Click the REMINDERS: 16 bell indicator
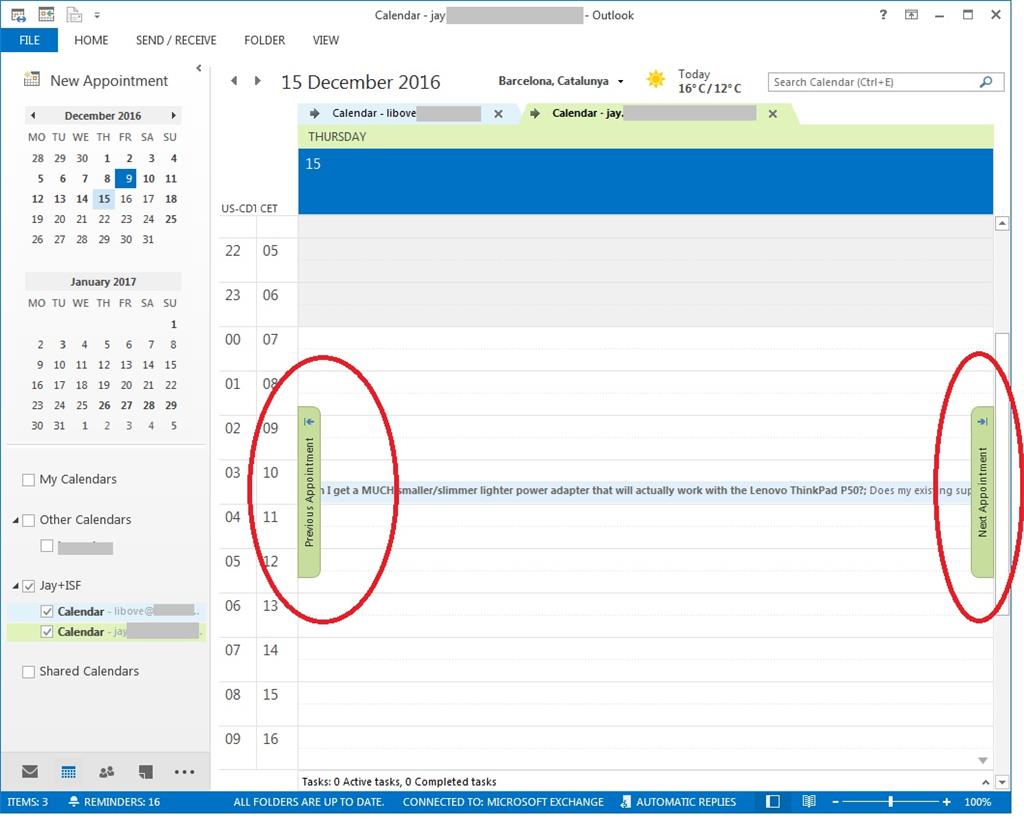This screenshot has width=1024, height=826. pos(114,802)
